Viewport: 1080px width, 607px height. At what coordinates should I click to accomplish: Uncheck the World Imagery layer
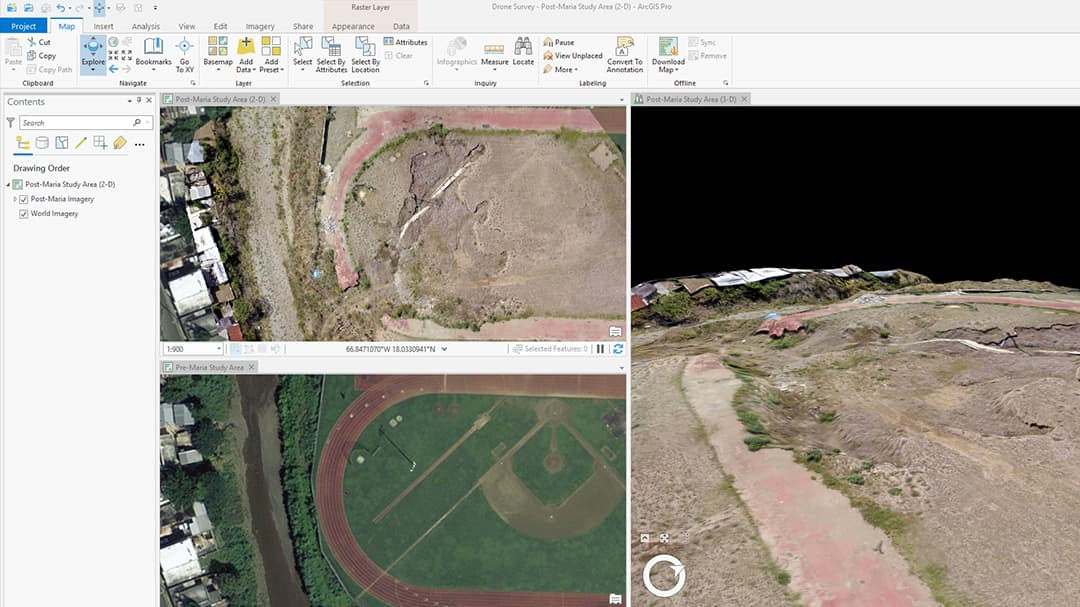[23, 213]
